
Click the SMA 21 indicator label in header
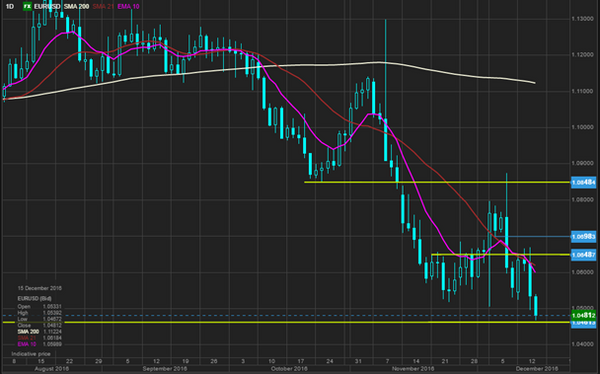(103, 7)
